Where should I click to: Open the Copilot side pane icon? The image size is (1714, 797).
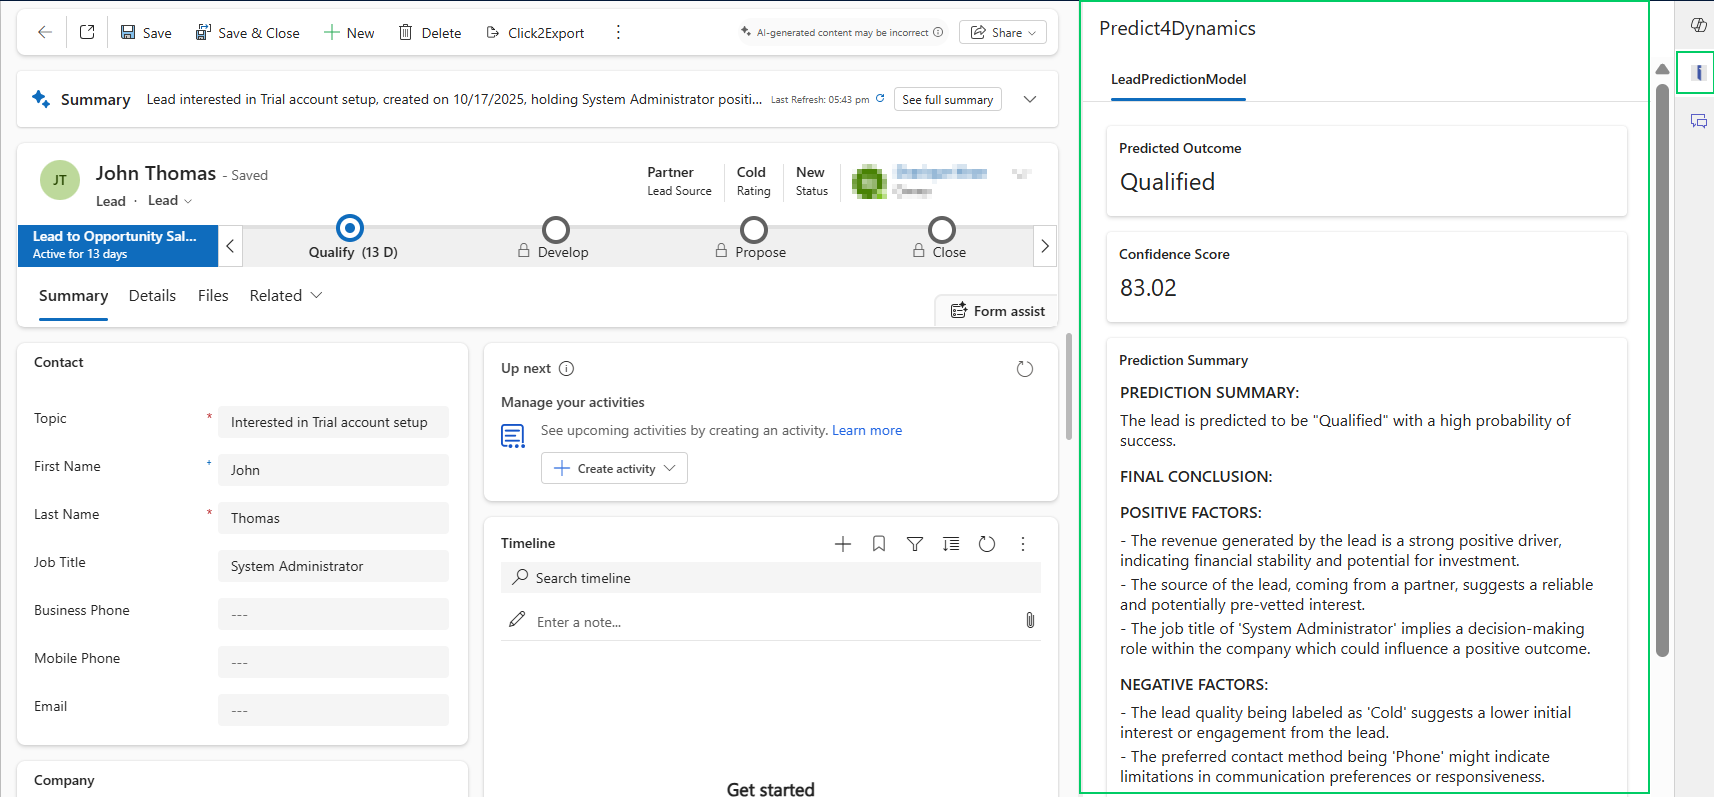(1698, 25)
